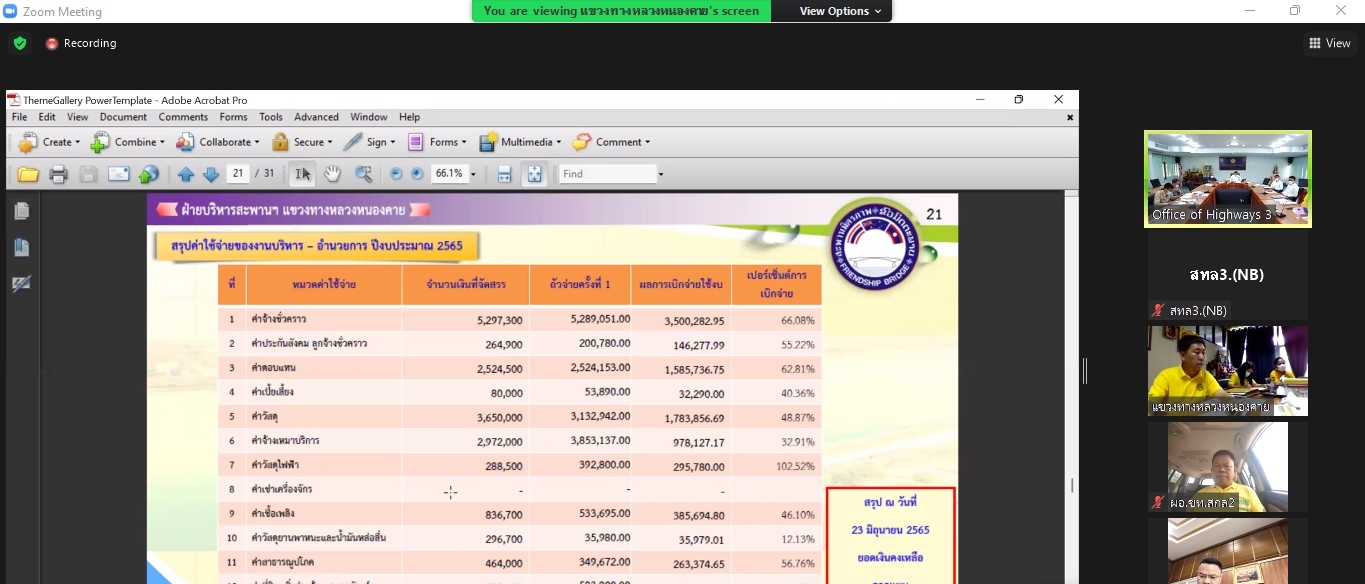This screenshot has height=584, width=1365.
Task: Select the Office of Highways 3 video thumbnail
Action: tap(1227, 178)
